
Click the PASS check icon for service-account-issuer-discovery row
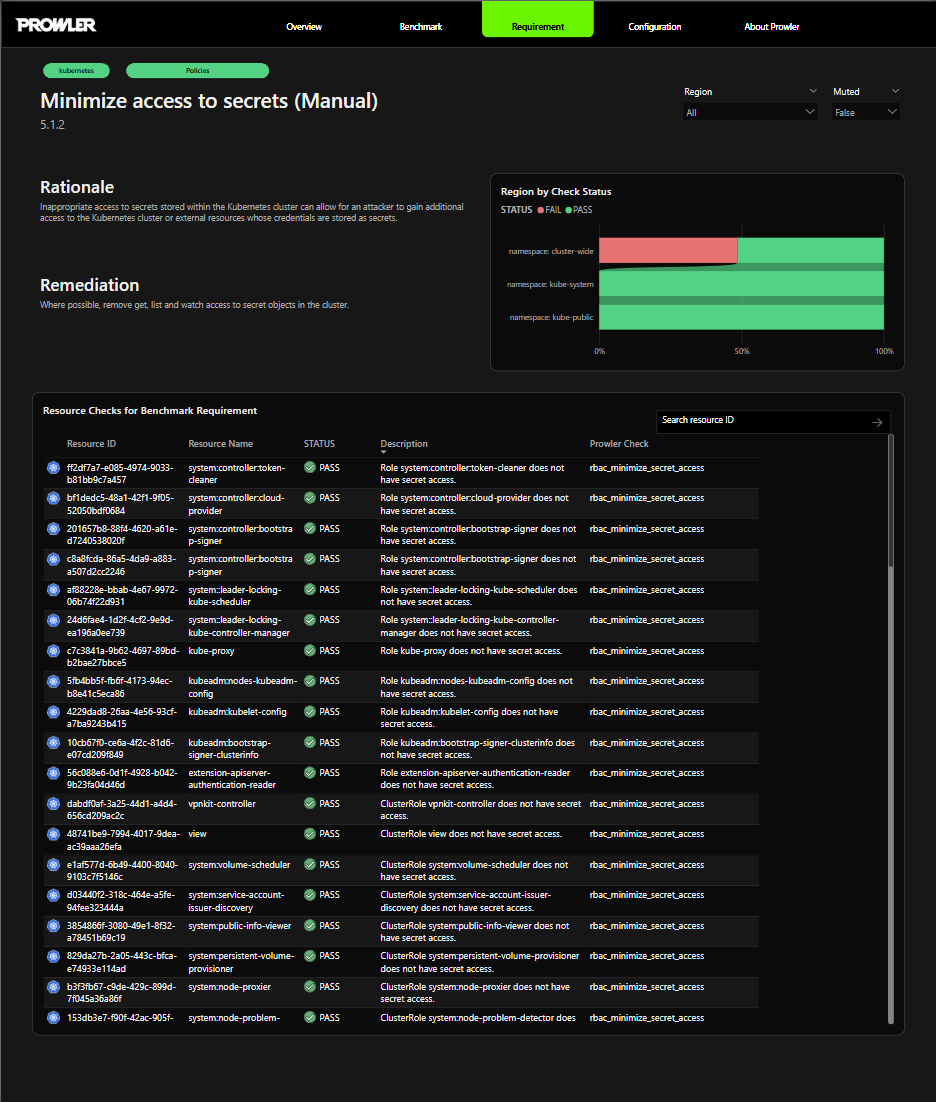(x=310, y=895)
